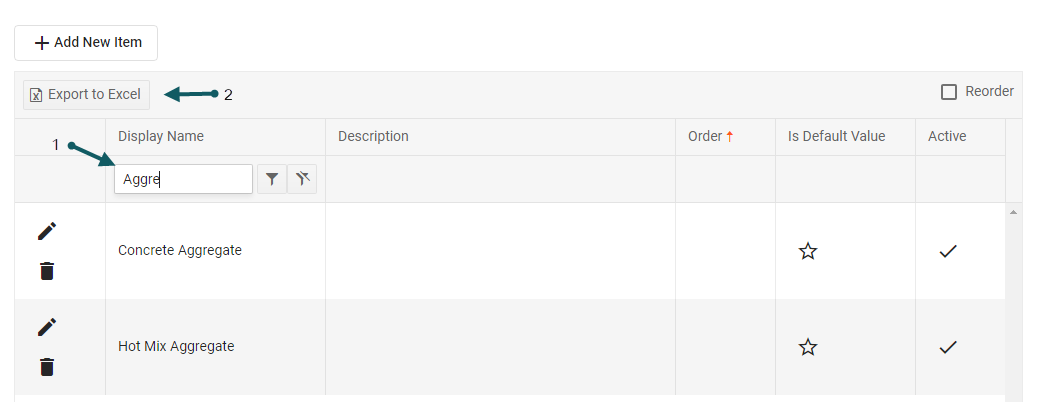Edit the Concrete Aggregate row
The width and height of the screenshot is (1046, 402).
(47, 231)
